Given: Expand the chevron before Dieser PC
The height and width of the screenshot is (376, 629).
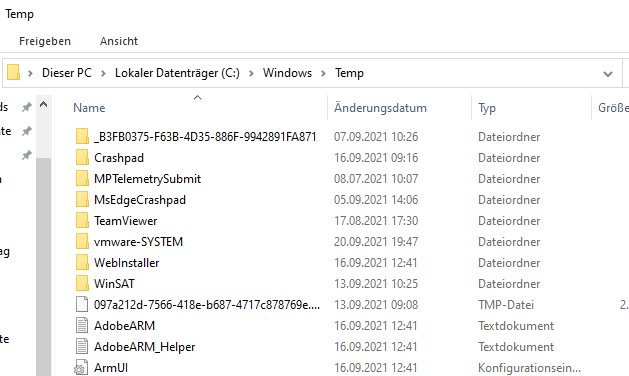Looking at the screenshot, I should click(x=30, y=73).
